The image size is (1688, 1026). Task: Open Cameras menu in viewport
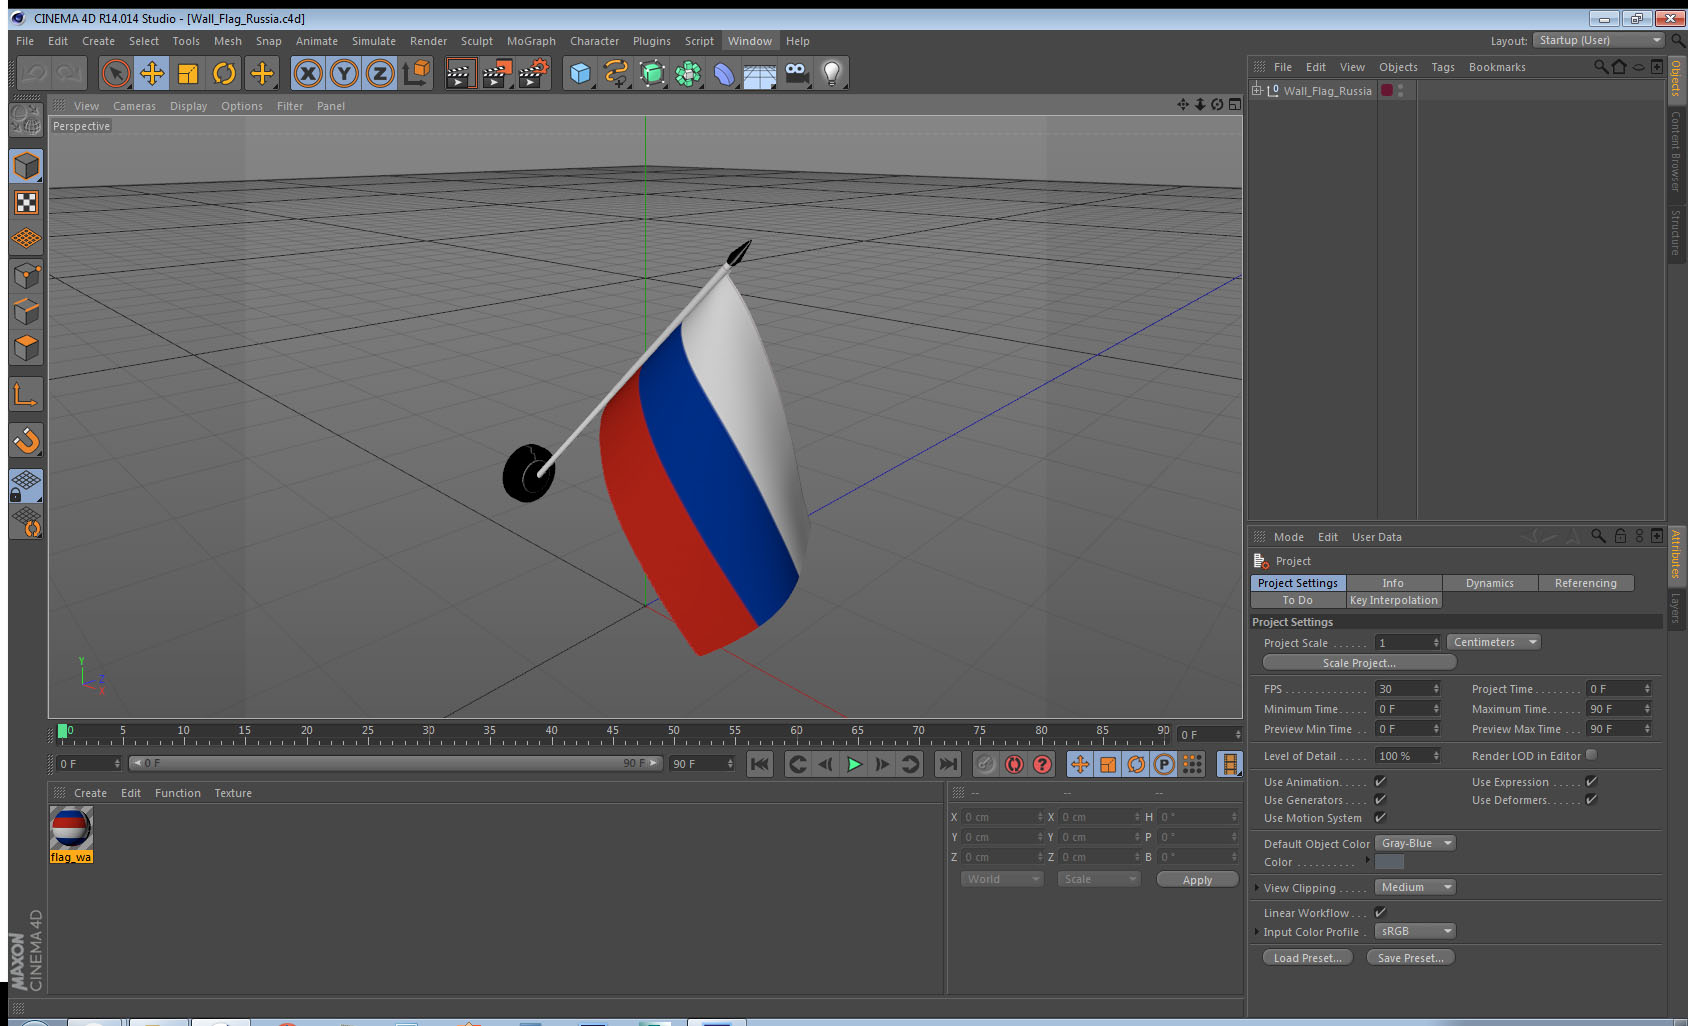(x=134, y=106)
